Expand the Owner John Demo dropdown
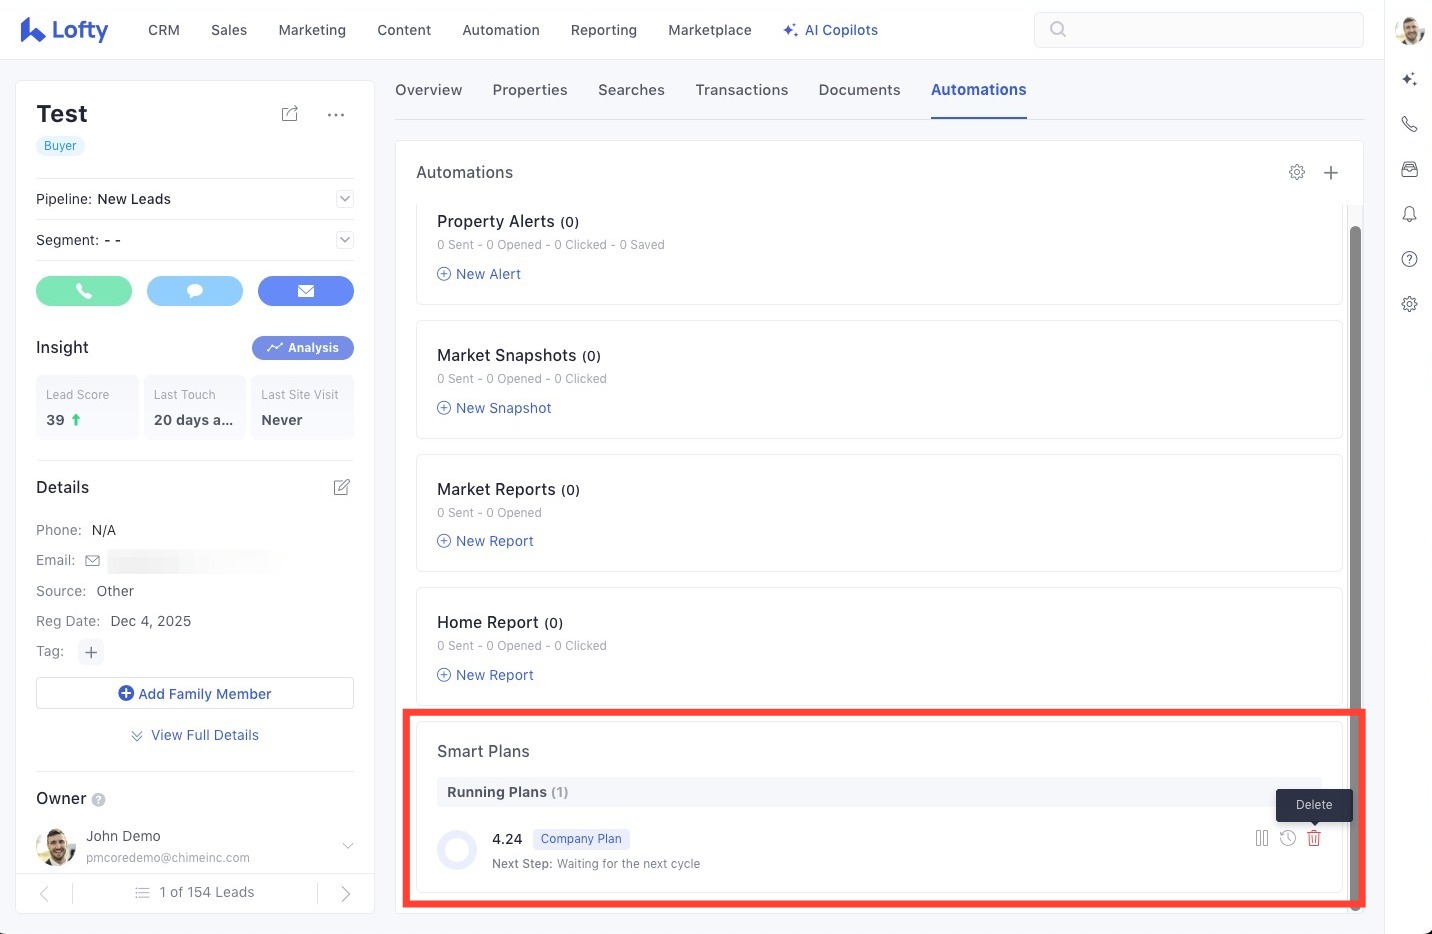 point(348,846)
